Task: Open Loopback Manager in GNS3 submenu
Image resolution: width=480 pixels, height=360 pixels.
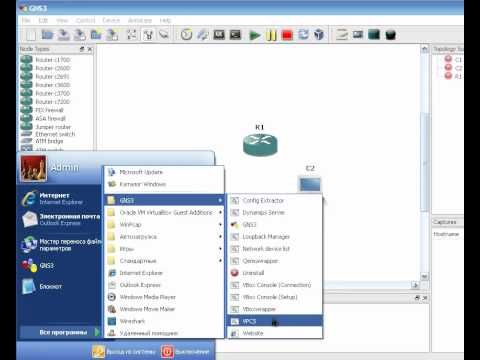Action: (275, 237)
